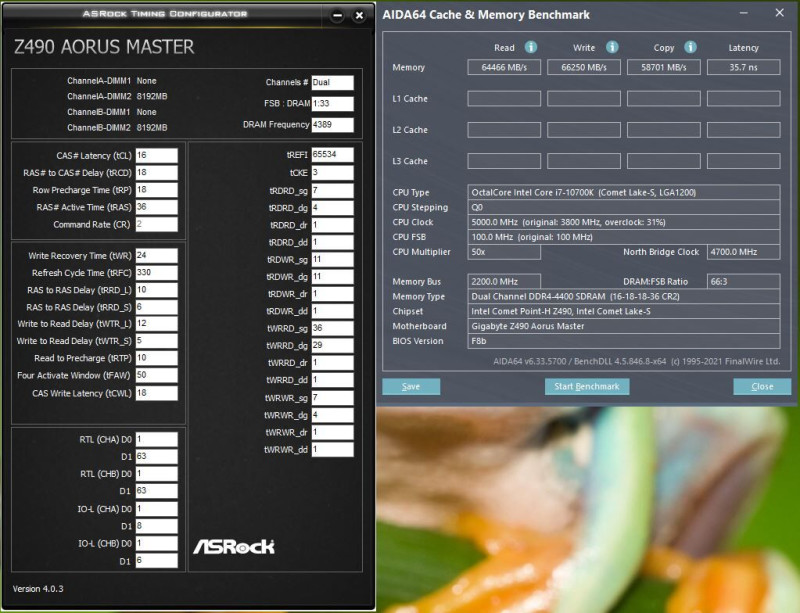Image resolution: width=800 pixels, height=613 pixels.
Task: Click the tWTR_S value field
Action: pos(157,341)
